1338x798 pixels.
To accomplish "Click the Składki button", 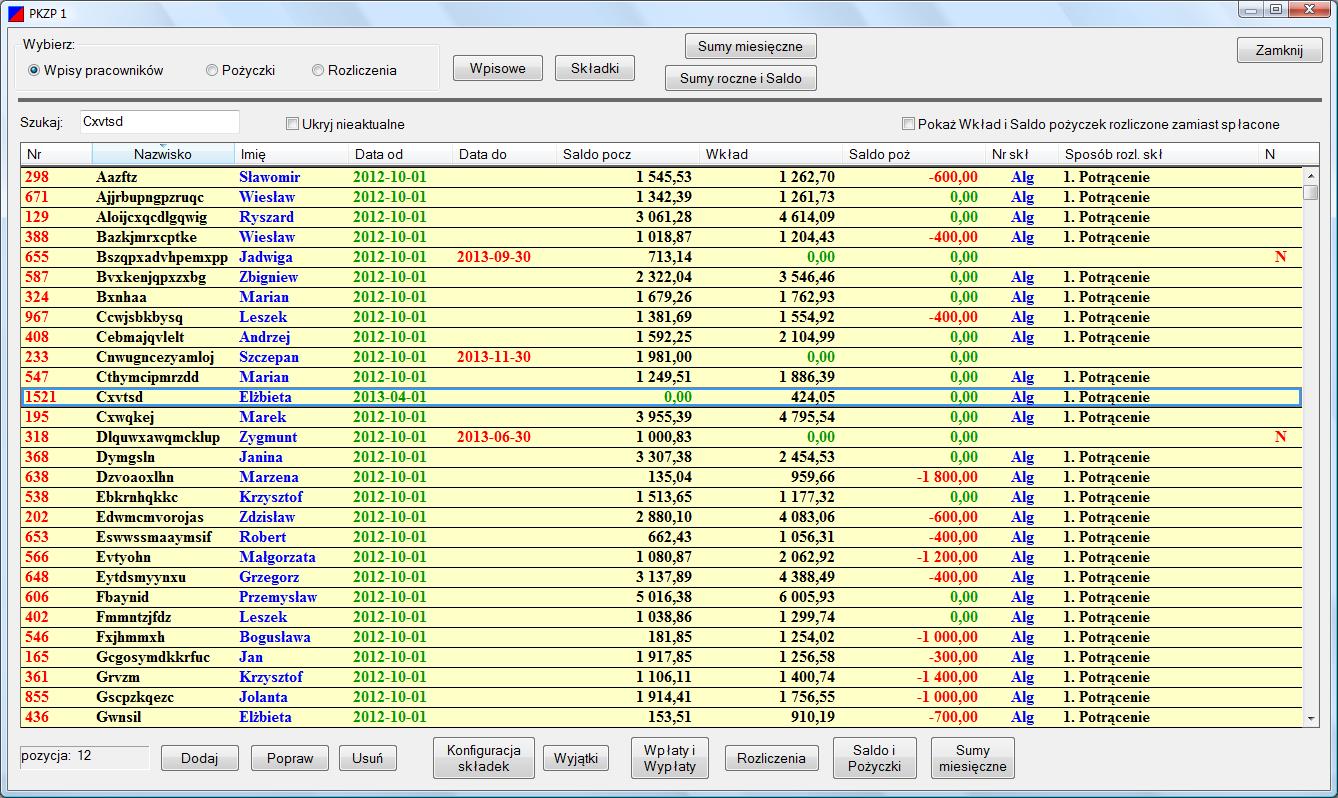I will (594, 68).
